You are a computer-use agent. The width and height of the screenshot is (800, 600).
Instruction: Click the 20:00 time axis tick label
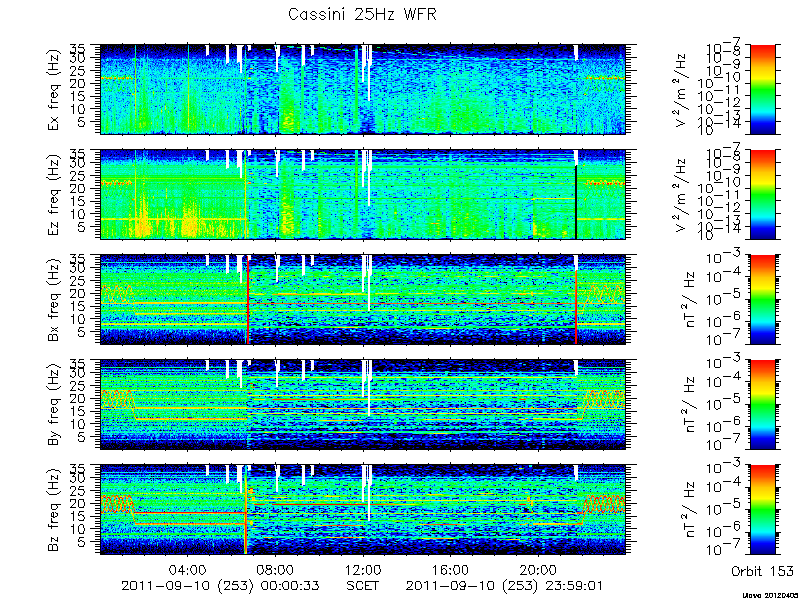click(538, 569)
